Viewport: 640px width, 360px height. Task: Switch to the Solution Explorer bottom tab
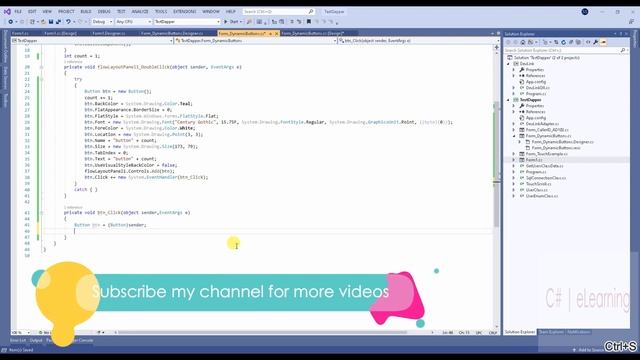520,332
